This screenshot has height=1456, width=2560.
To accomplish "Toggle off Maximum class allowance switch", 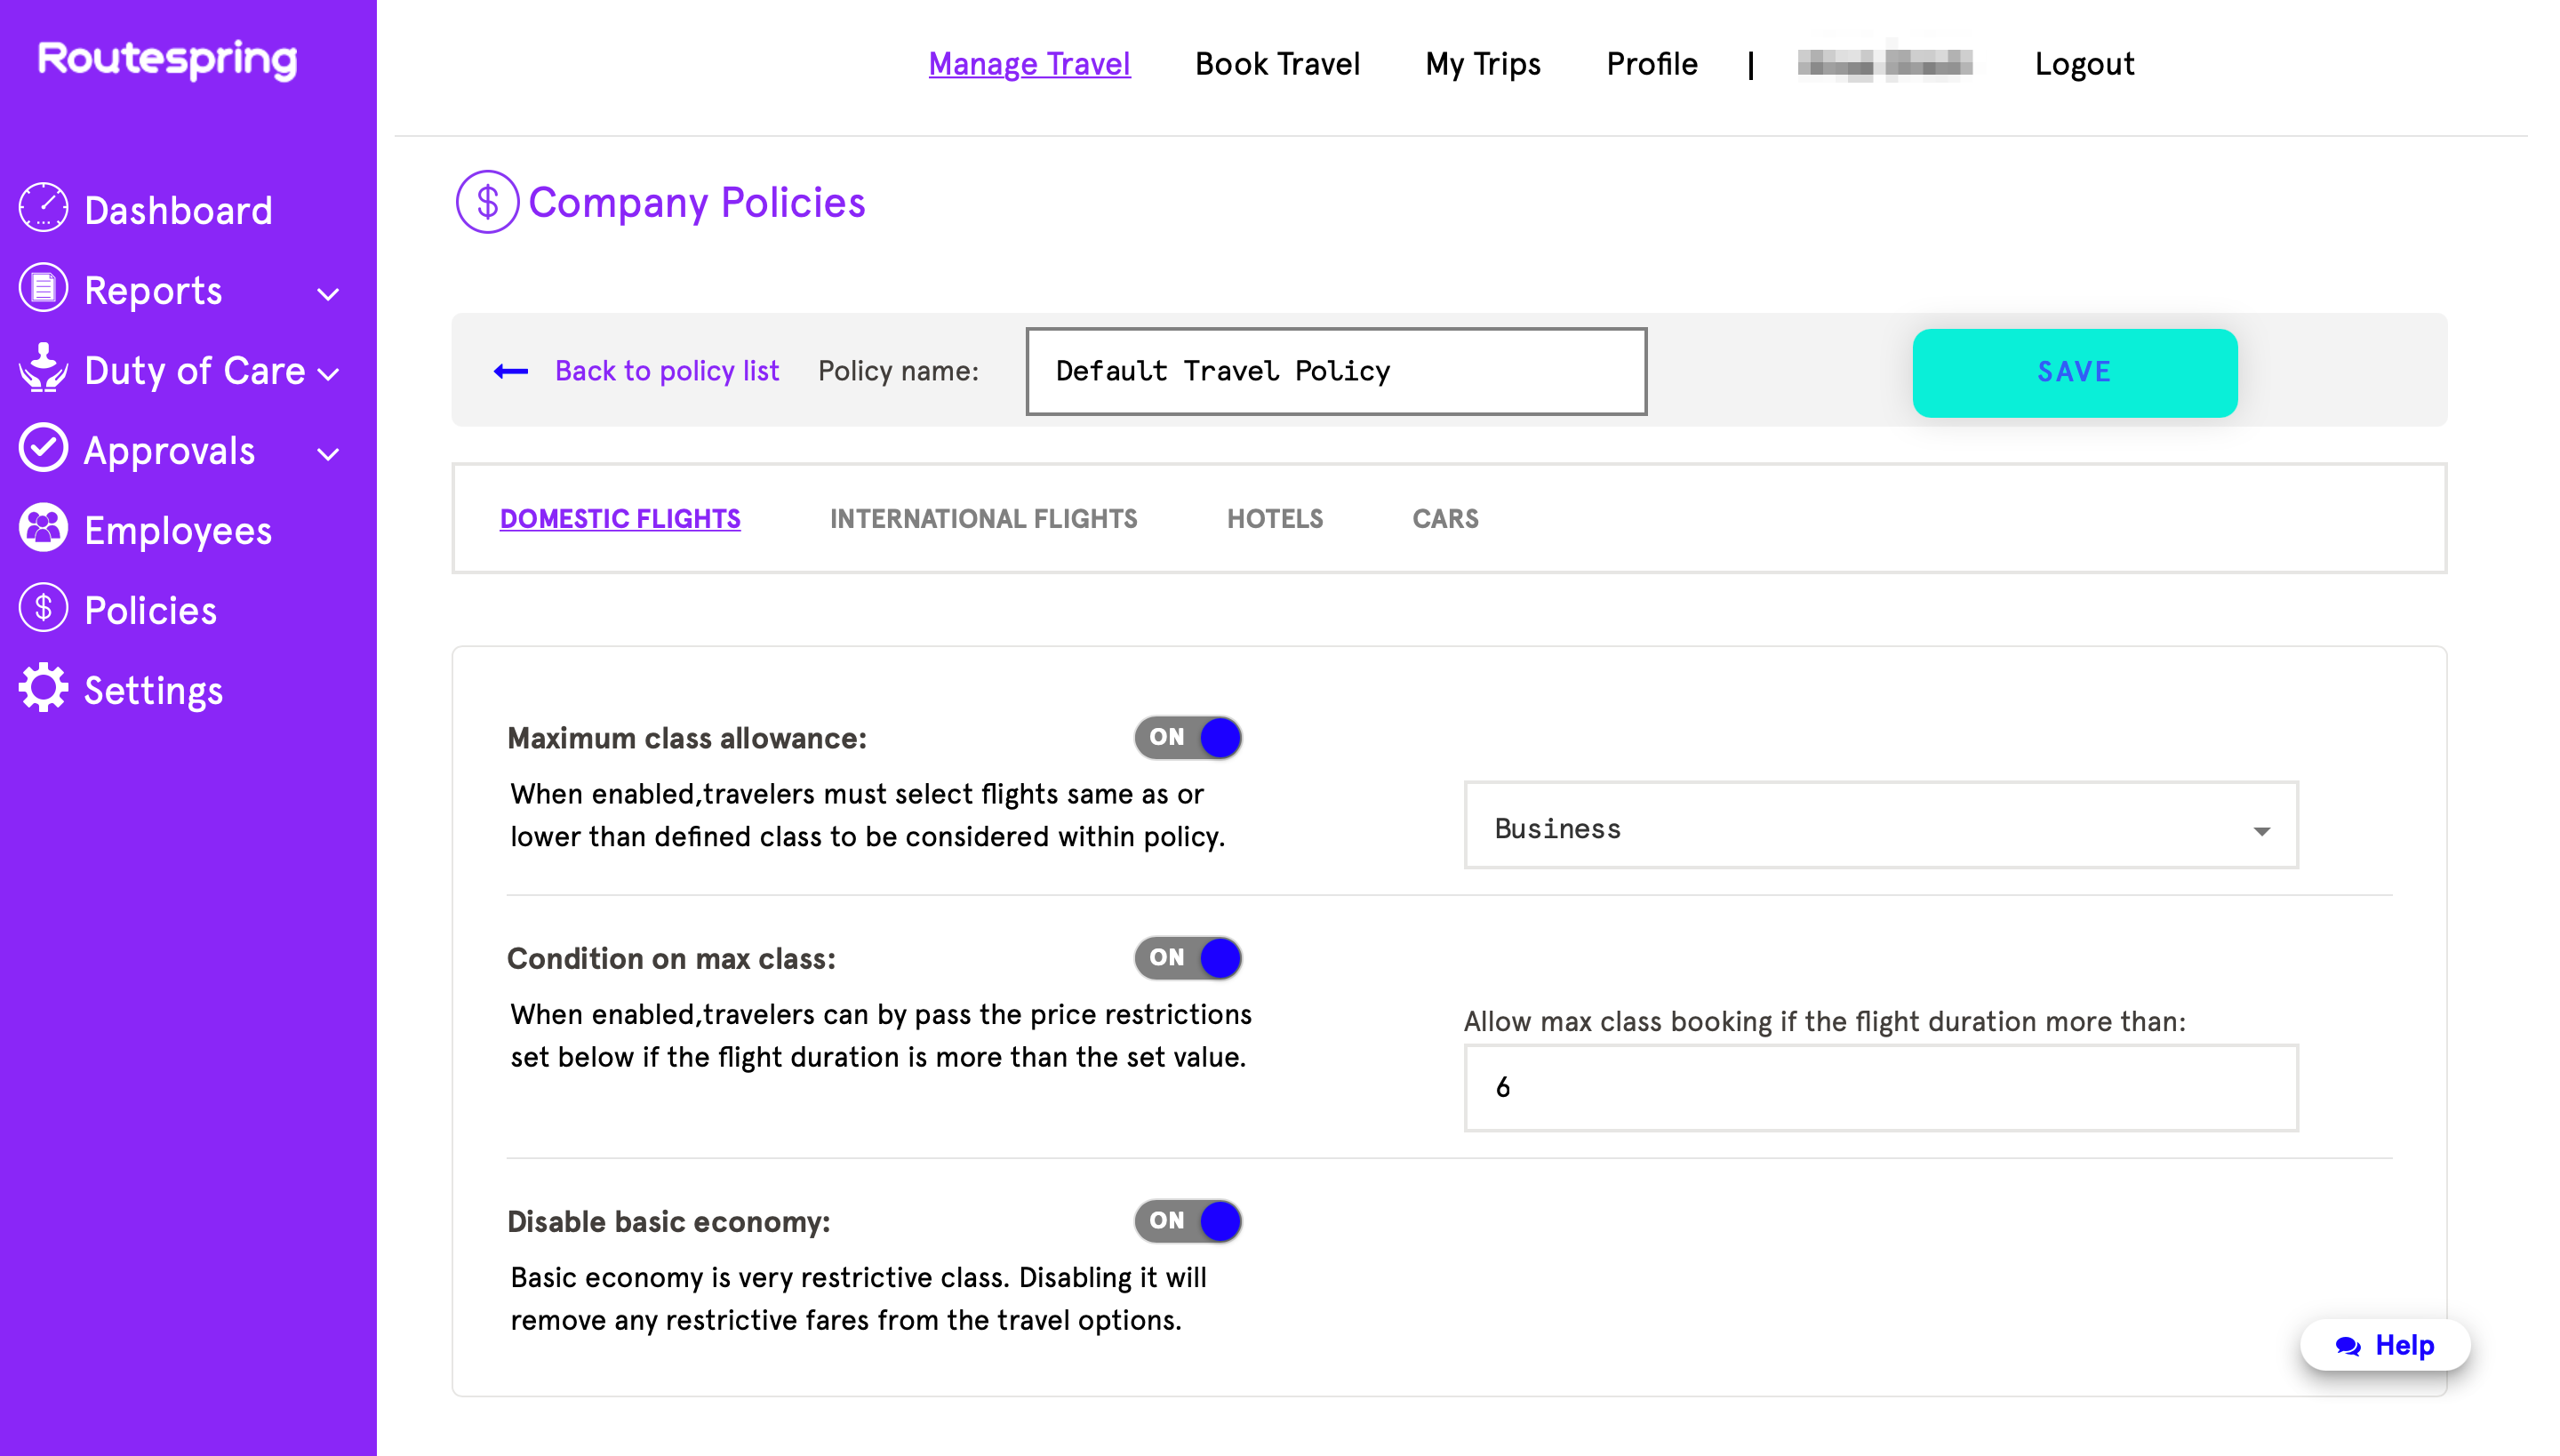I will pyautogui.click(x=1187, y=737).
